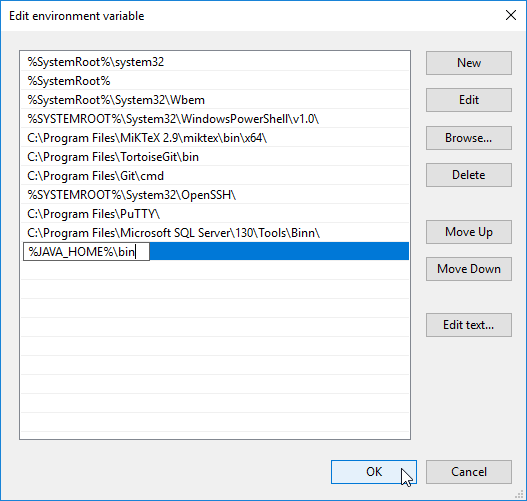Move the entry up with Move Up
Screen dimensions: 527x501
(x=469, y=232)
